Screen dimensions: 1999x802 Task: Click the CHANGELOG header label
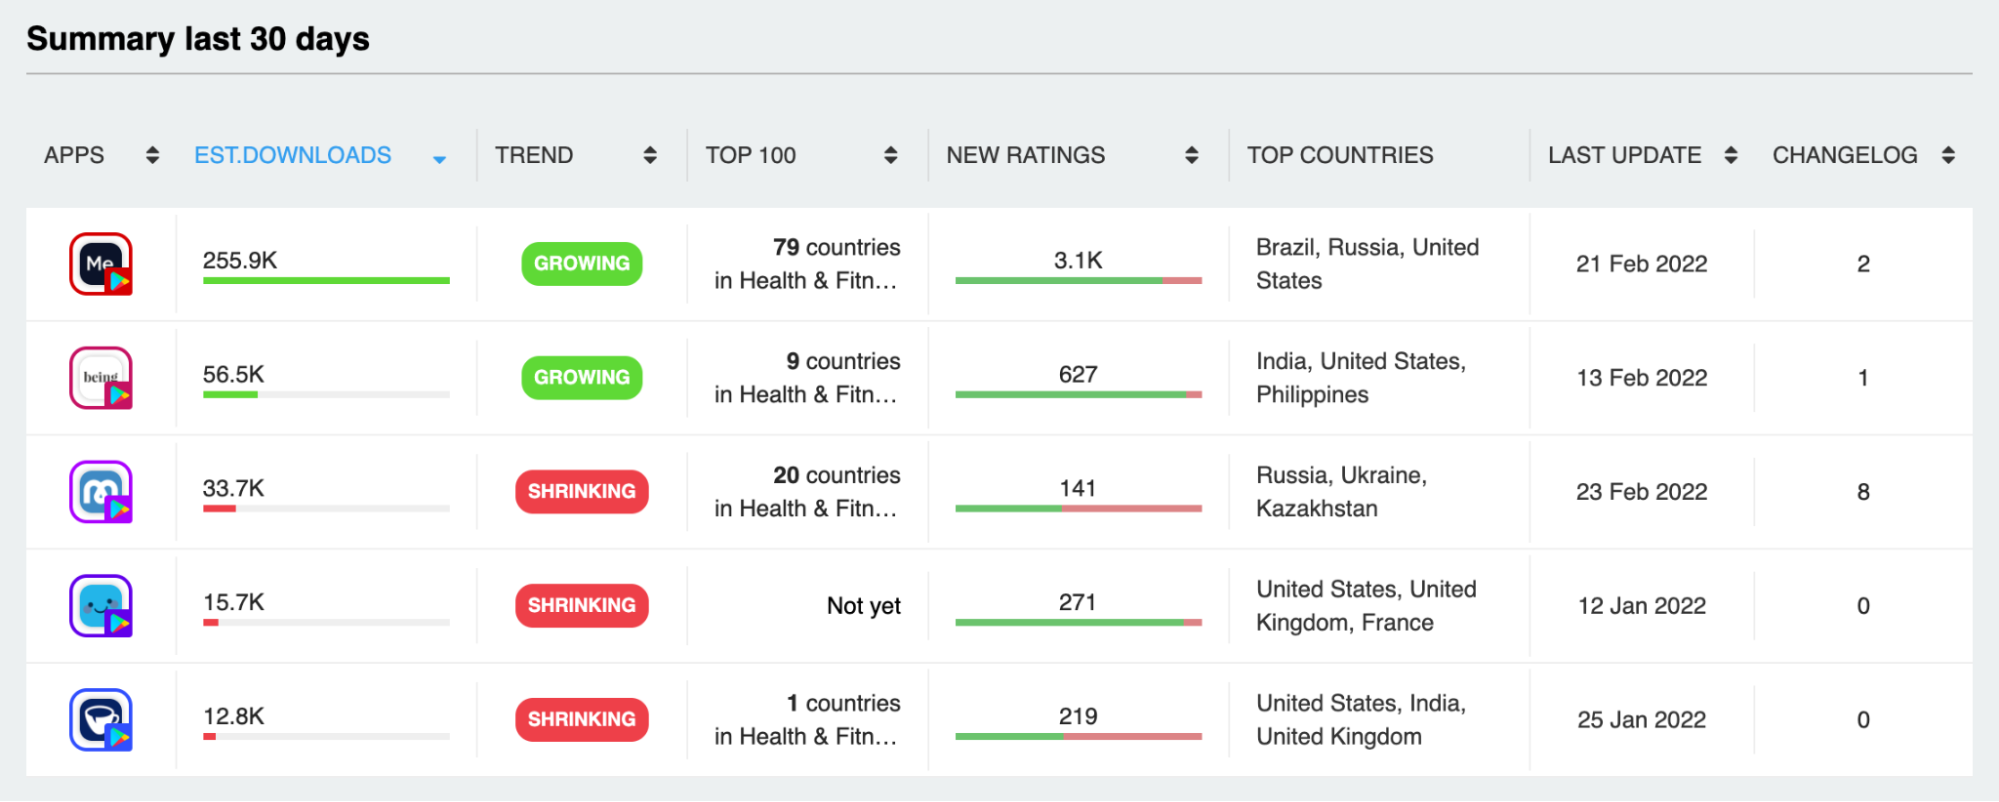pyautogui.click(x=1845, y=155)
